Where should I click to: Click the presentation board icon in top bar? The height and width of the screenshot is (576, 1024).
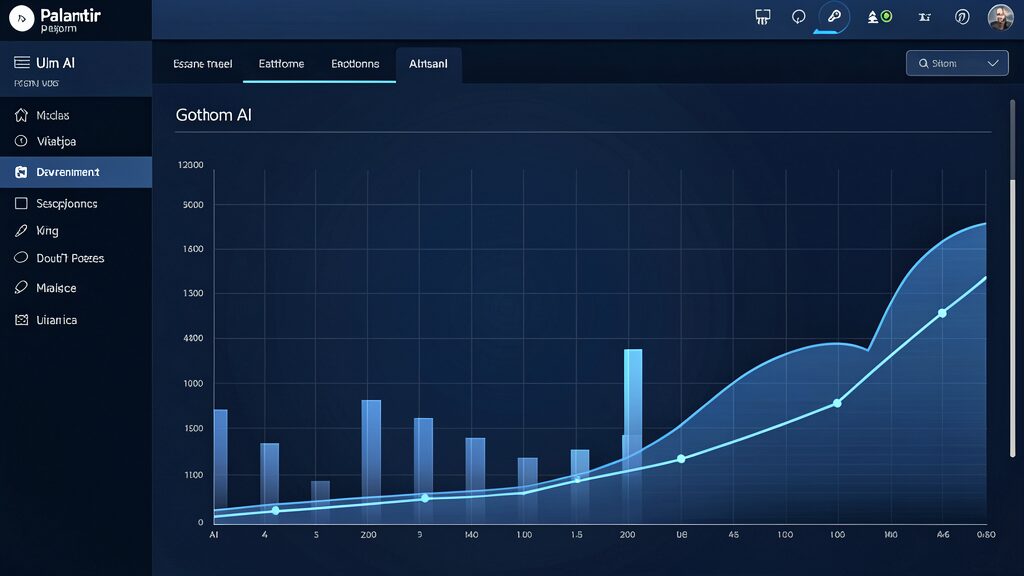coord(763,17)
